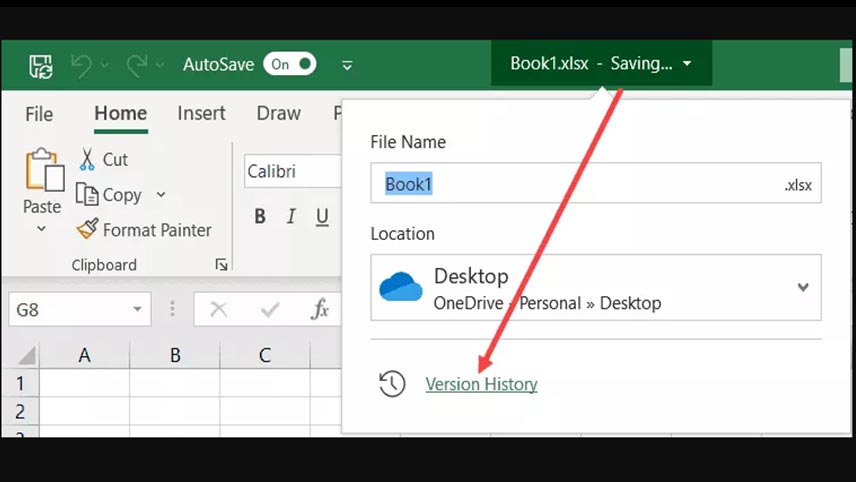The width and height of the screenshot is (856, 482).
Task: Expand the Copy options chevron
Action: pos(161,194)
